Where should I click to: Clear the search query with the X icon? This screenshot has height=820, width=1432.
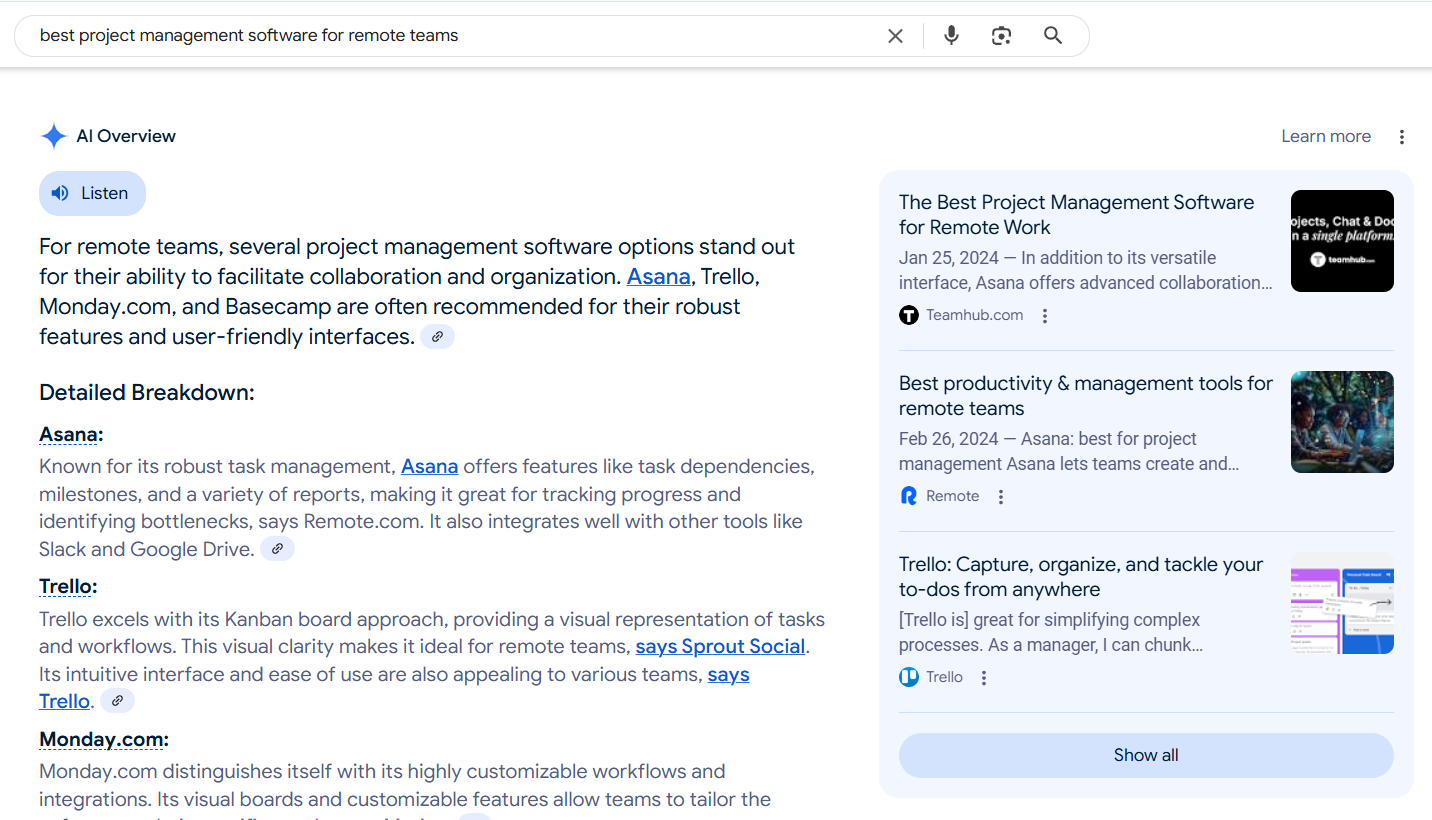(x=895, y=36)
